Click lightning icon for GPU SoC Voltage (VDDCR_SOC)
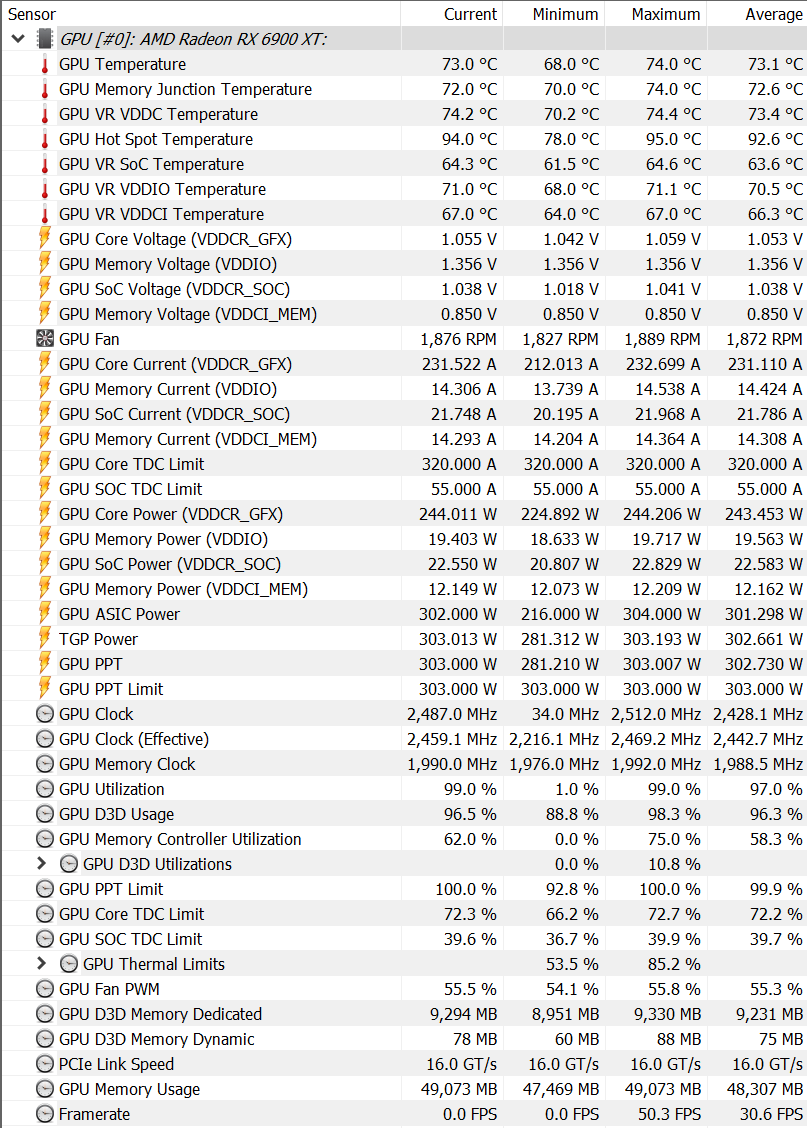The width and height of the screenshot is (807, 1128). [45, 289]
